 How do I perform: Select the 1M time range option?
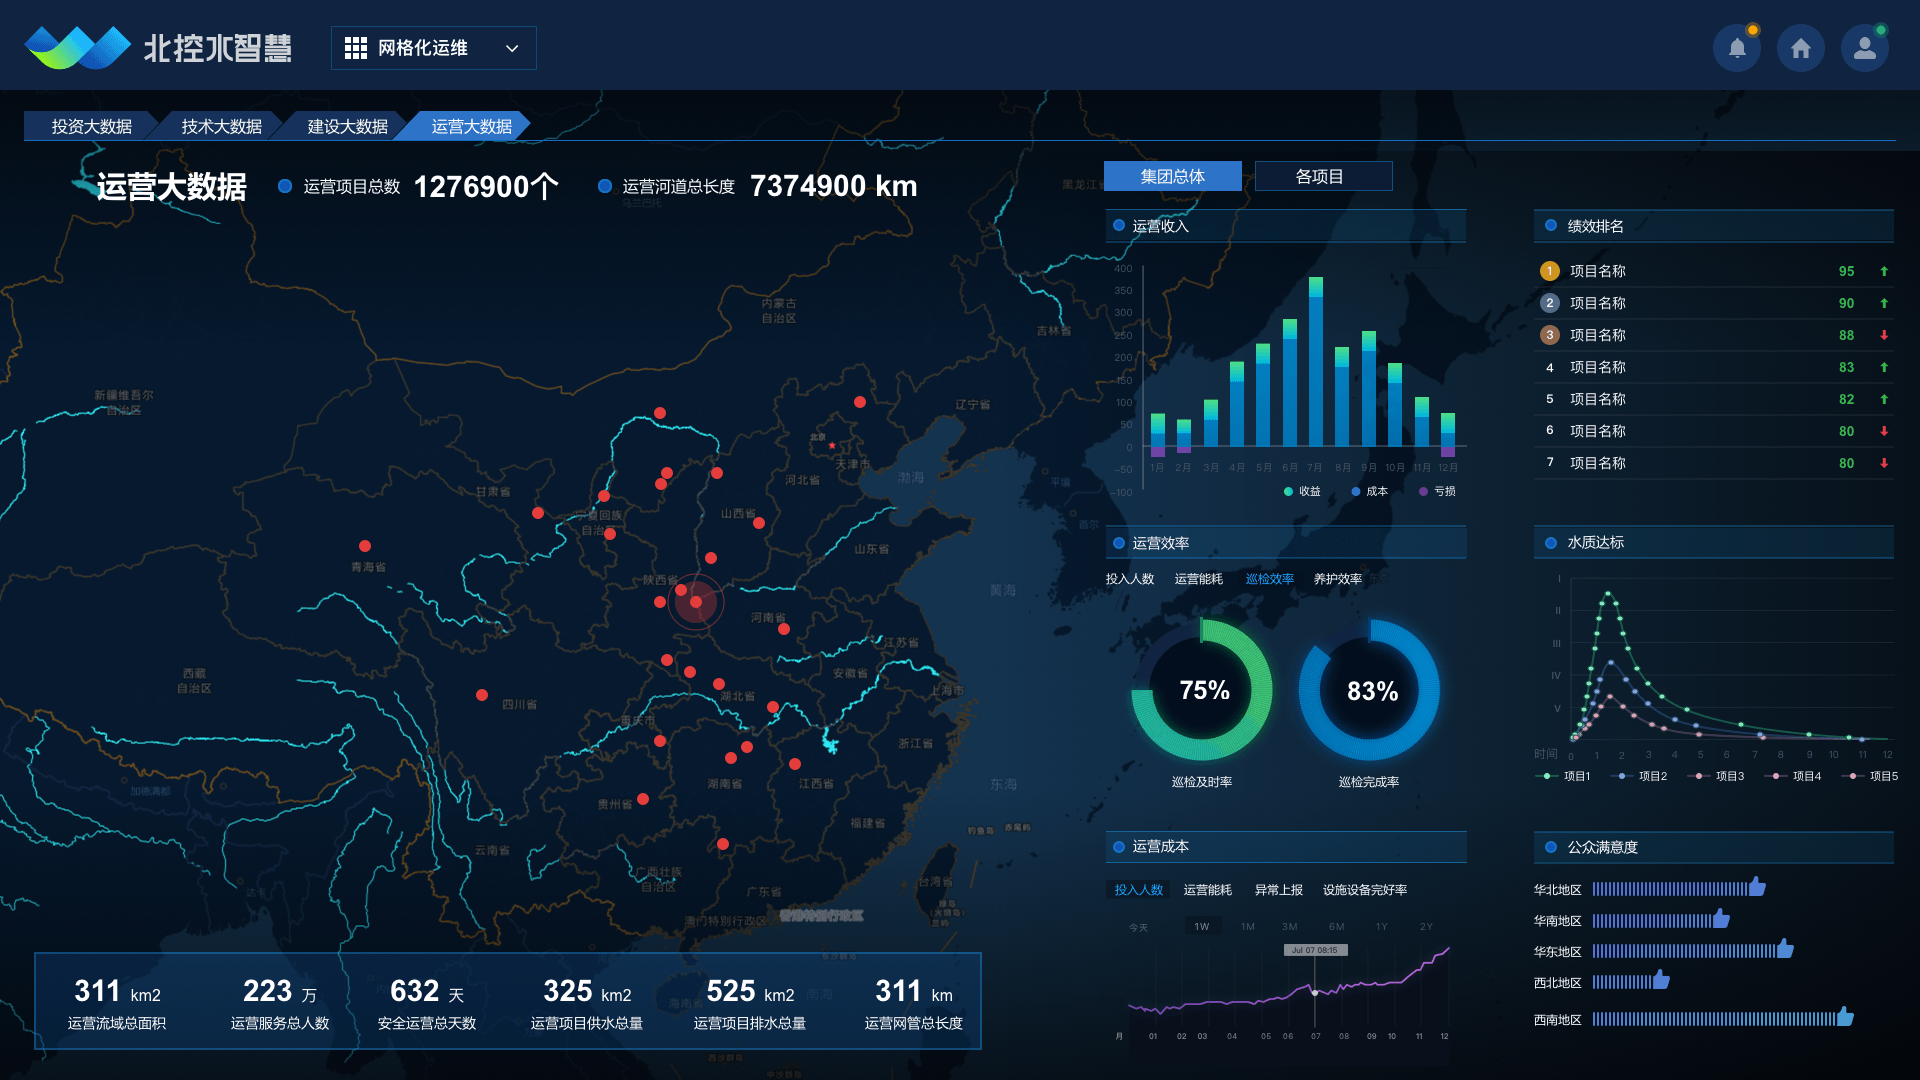tap(1248, 926)
